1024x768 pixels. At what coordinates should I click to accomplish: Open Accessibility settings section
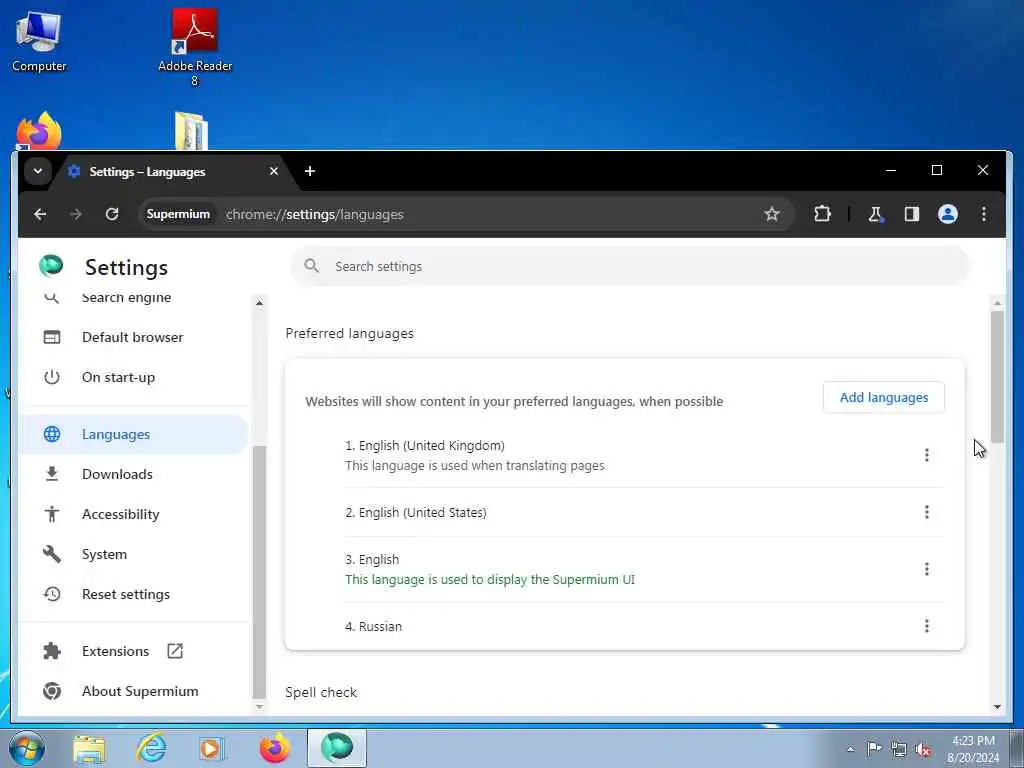(133, 514)
